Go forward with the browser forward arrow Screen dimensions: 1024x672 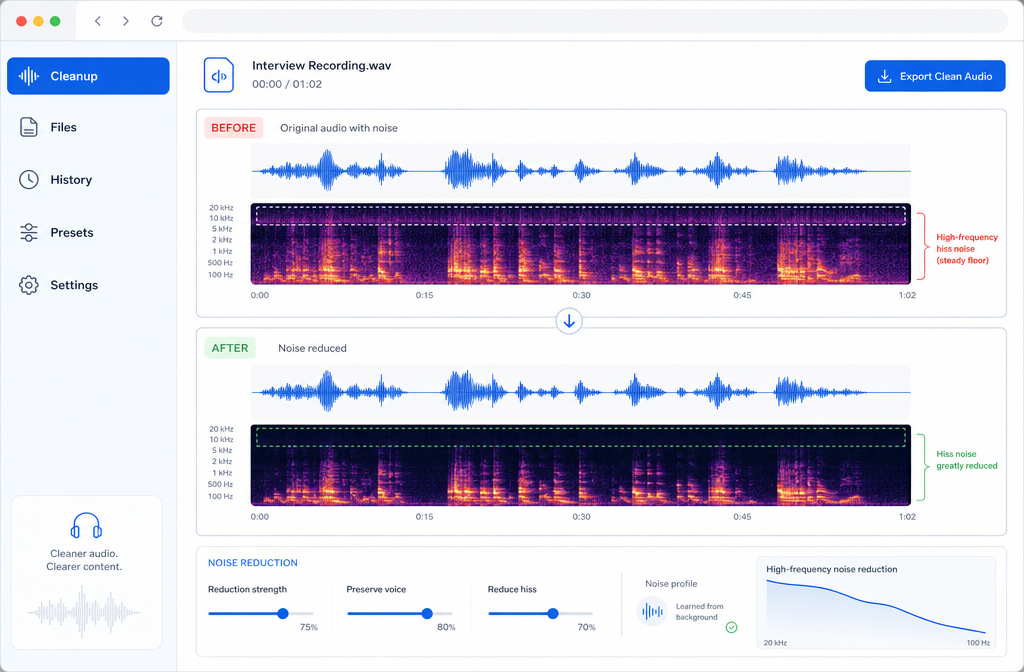125,21
